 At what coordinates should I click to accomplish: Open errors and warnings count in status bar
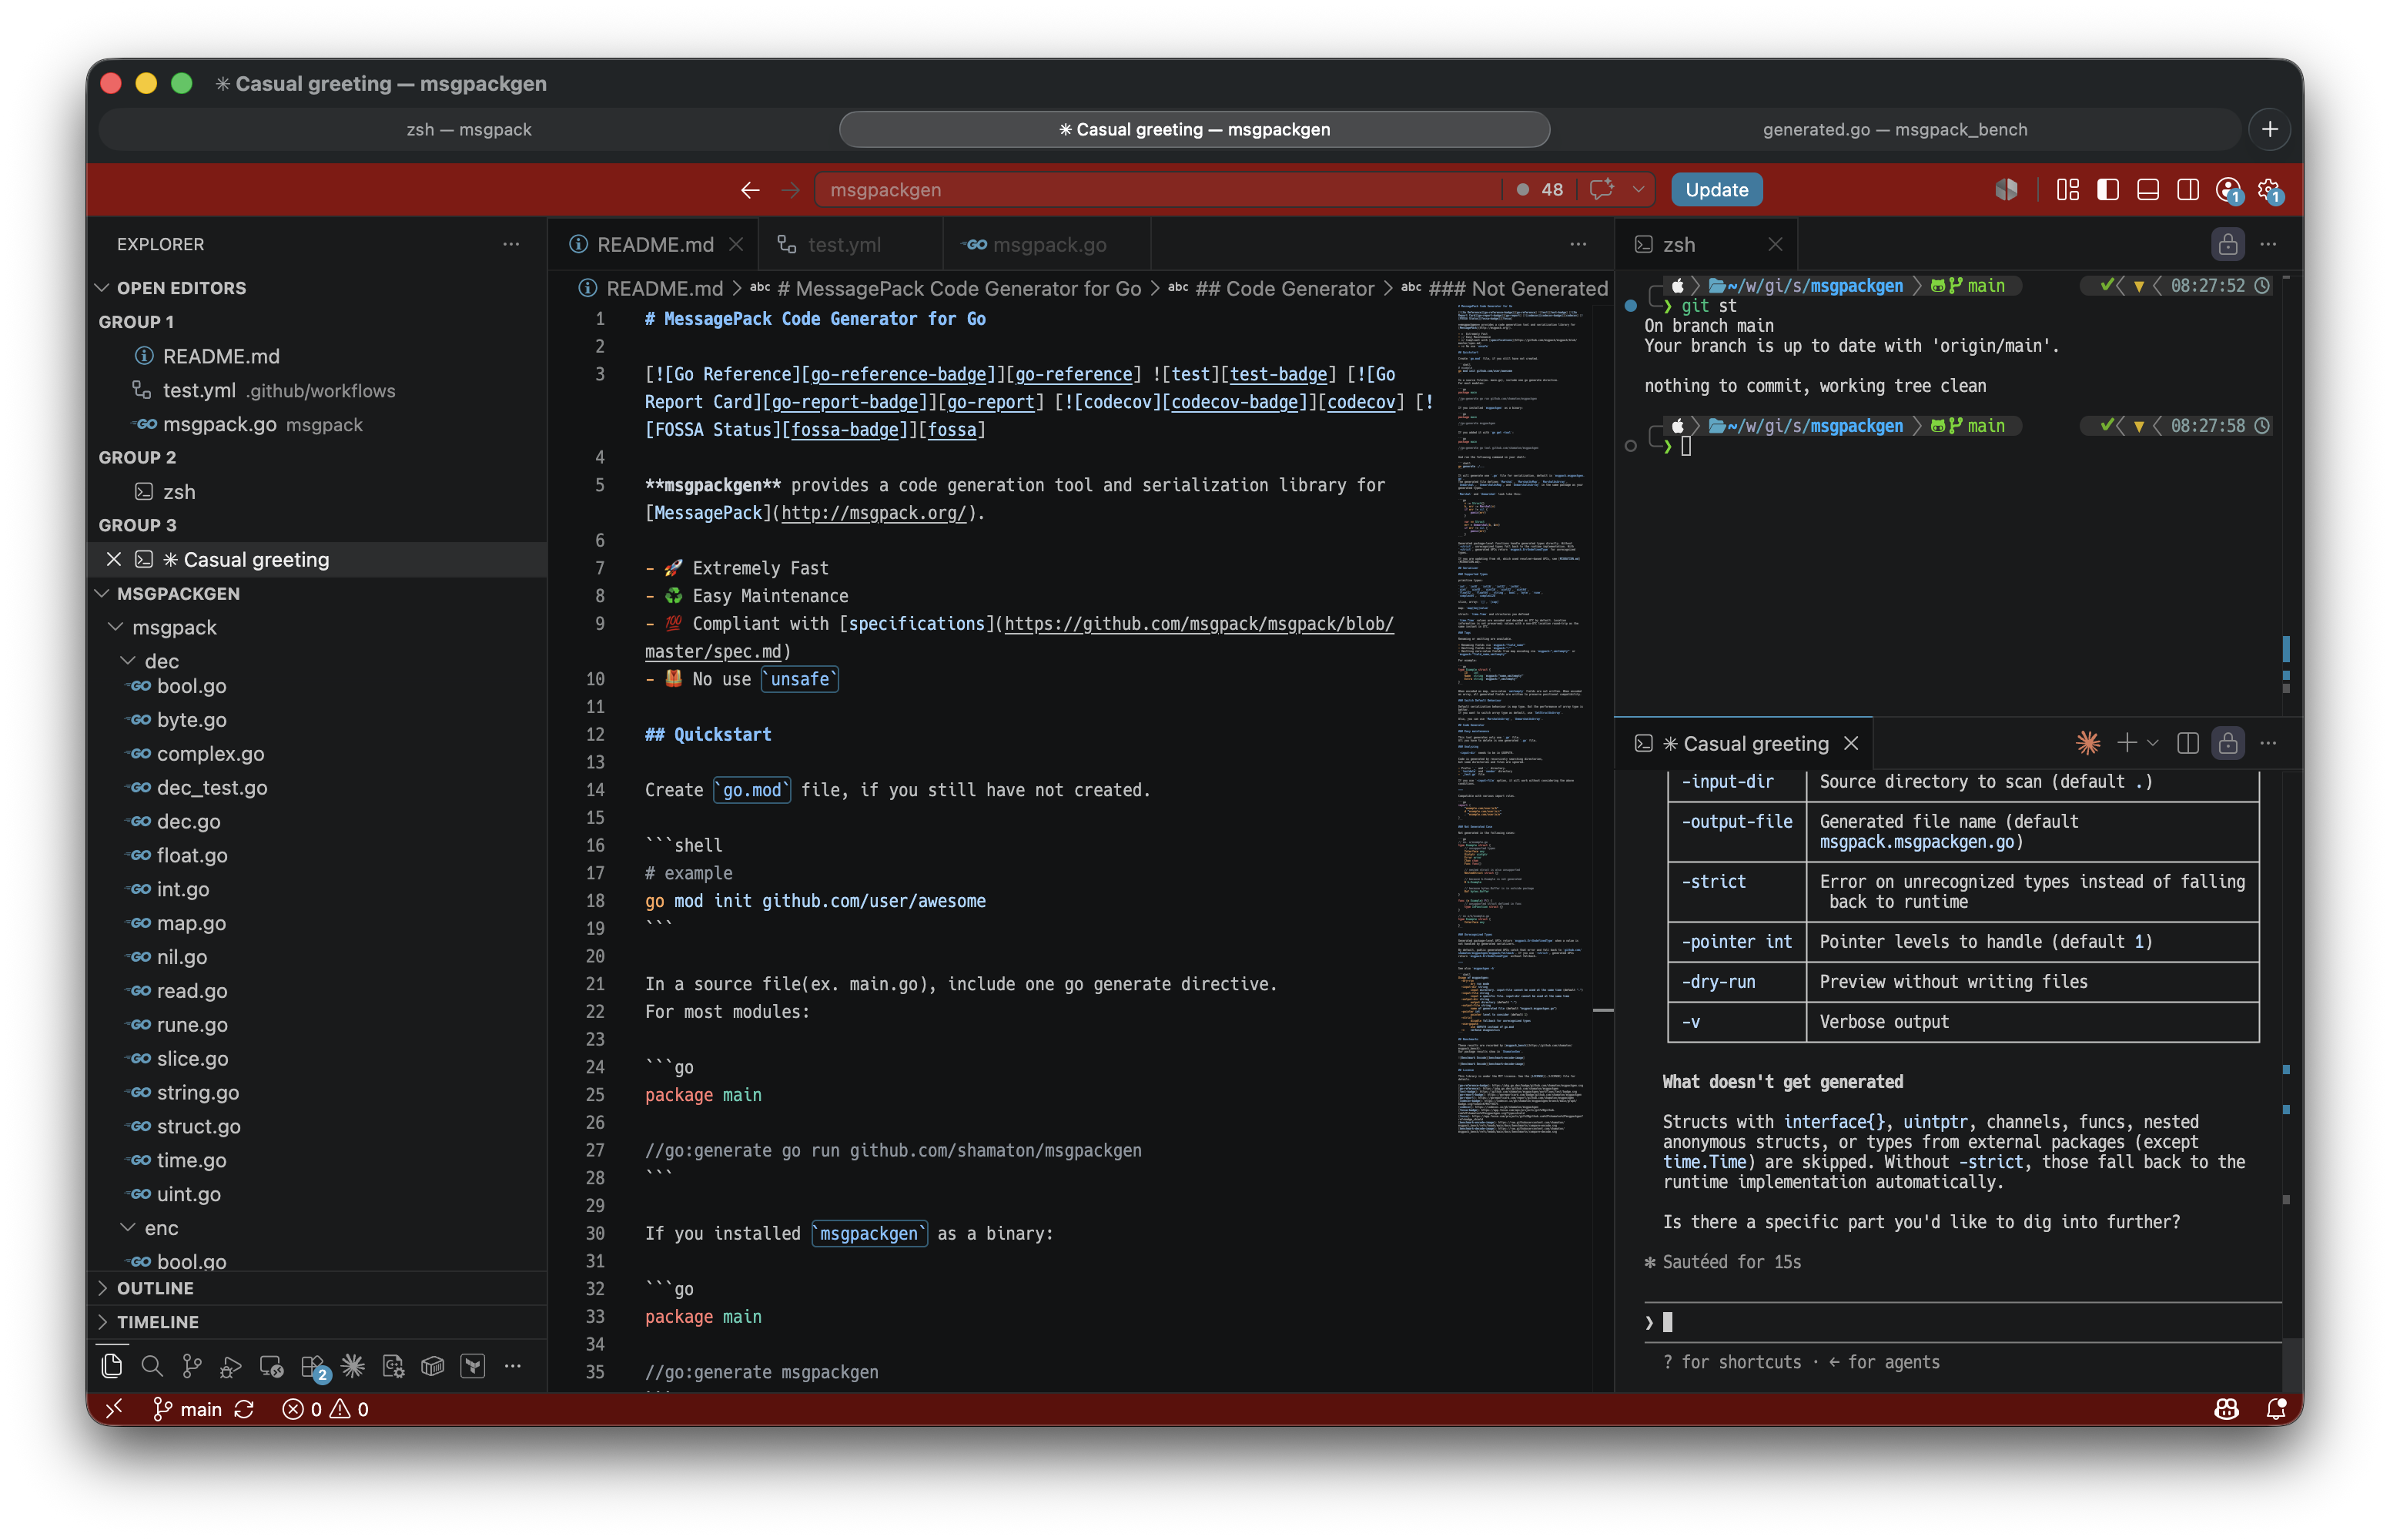(326, 1409)
